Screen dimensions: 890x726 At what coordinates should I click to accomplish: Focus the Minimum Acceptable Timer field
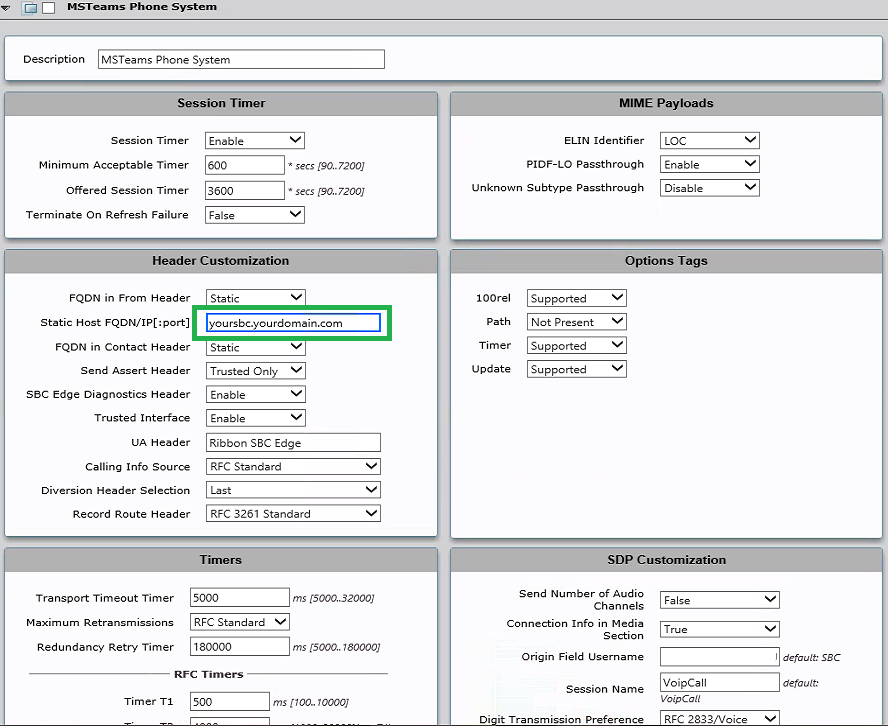click(245, 165)
